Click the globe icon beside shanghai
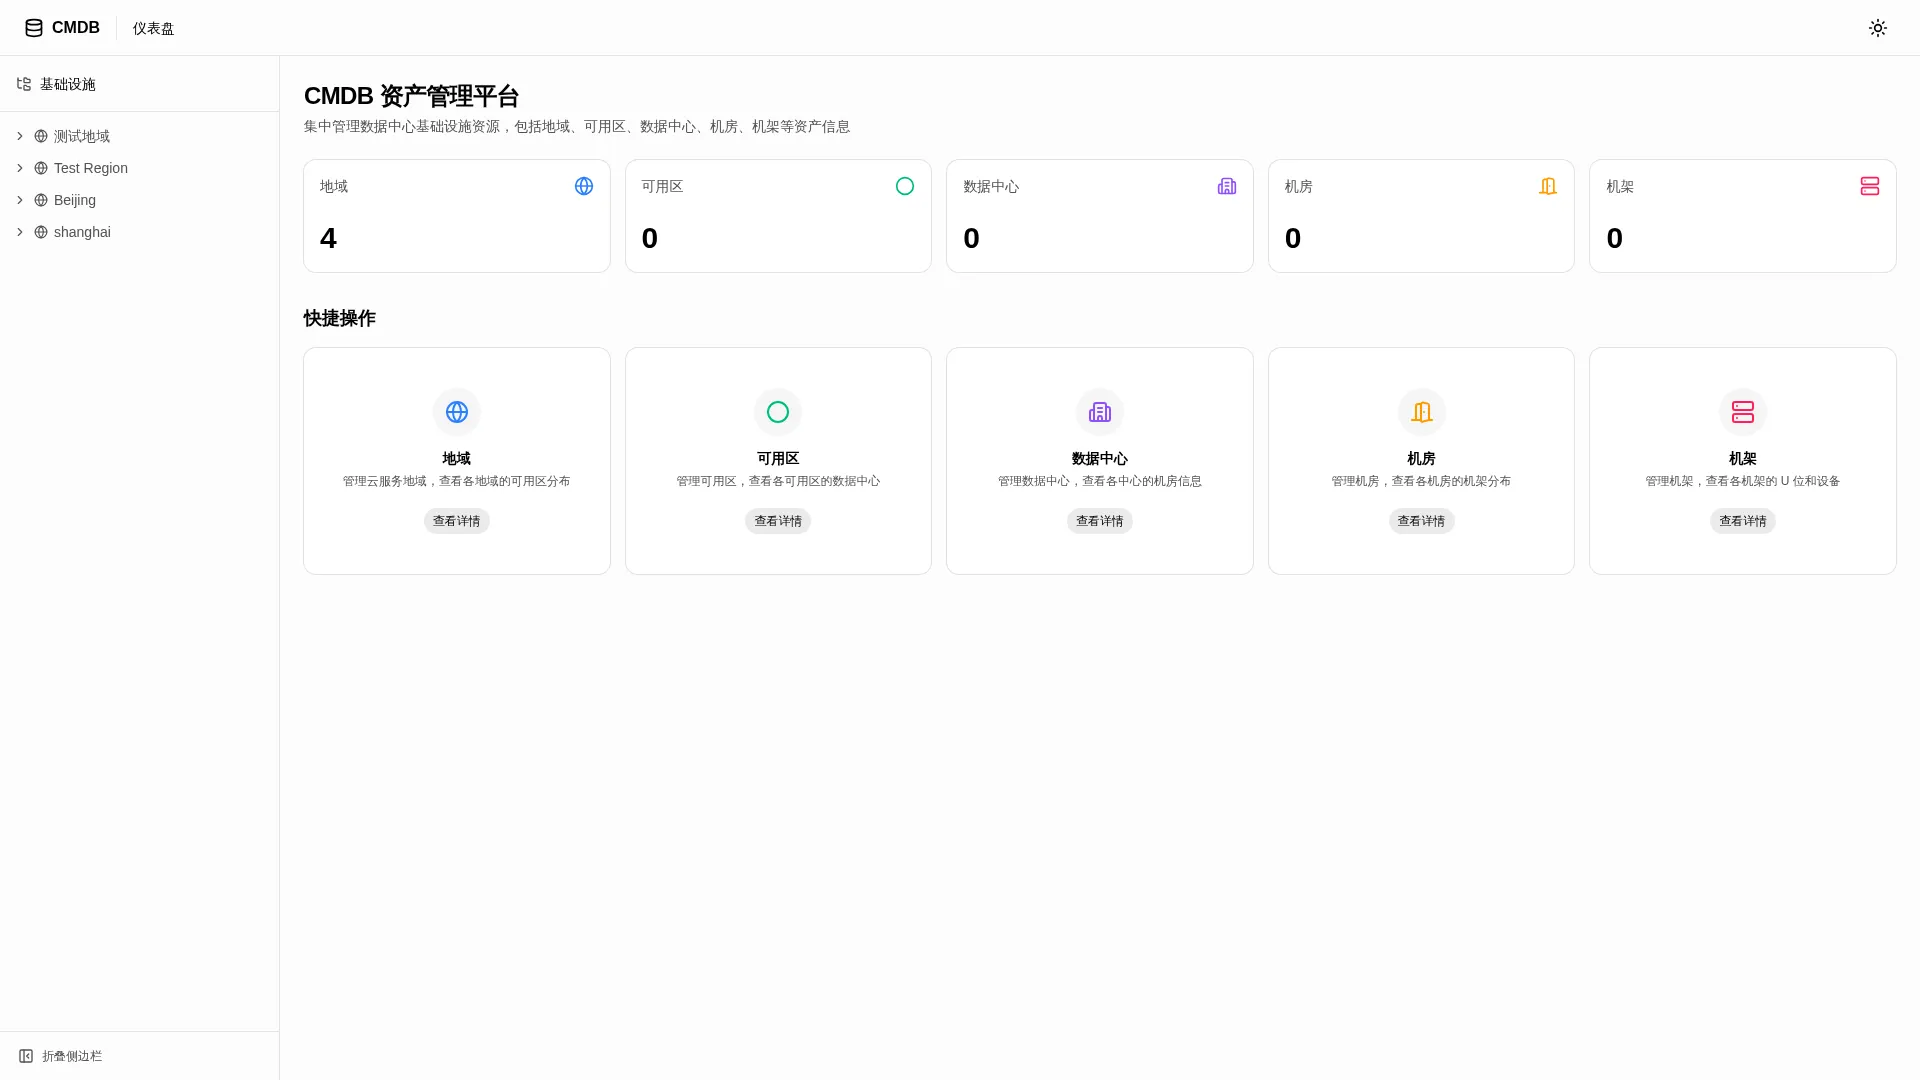1920x1080 pixels. coord(41,232)
